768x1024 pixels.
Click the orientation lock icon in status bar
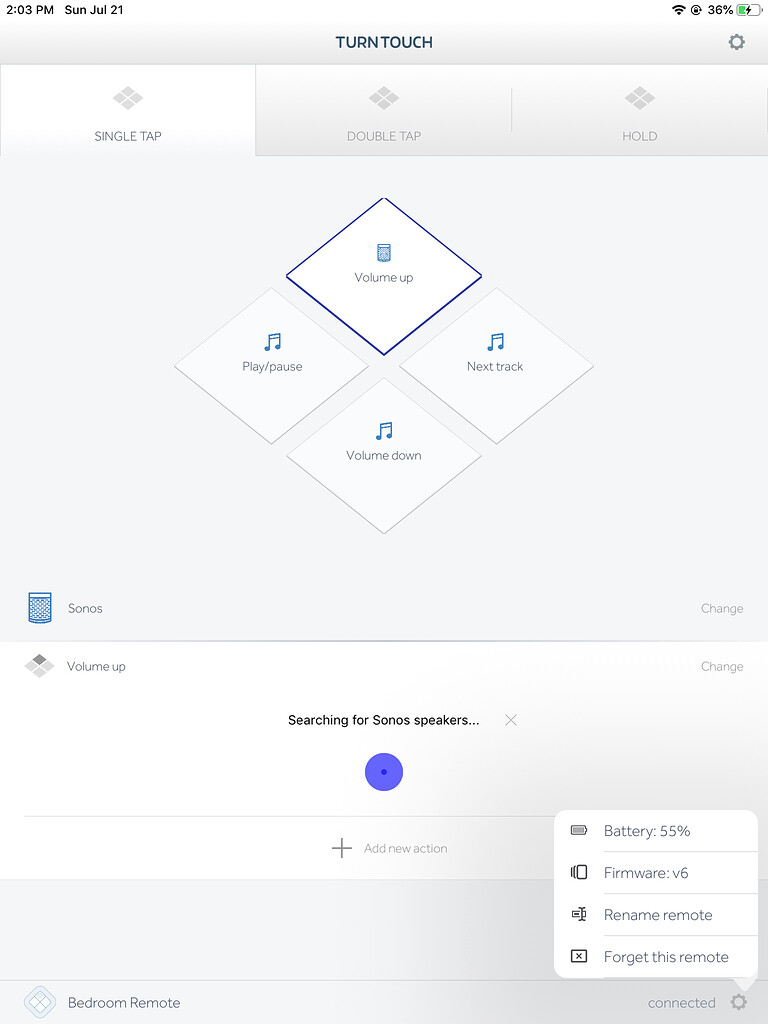pyautogui.click(x=696, y=10)
